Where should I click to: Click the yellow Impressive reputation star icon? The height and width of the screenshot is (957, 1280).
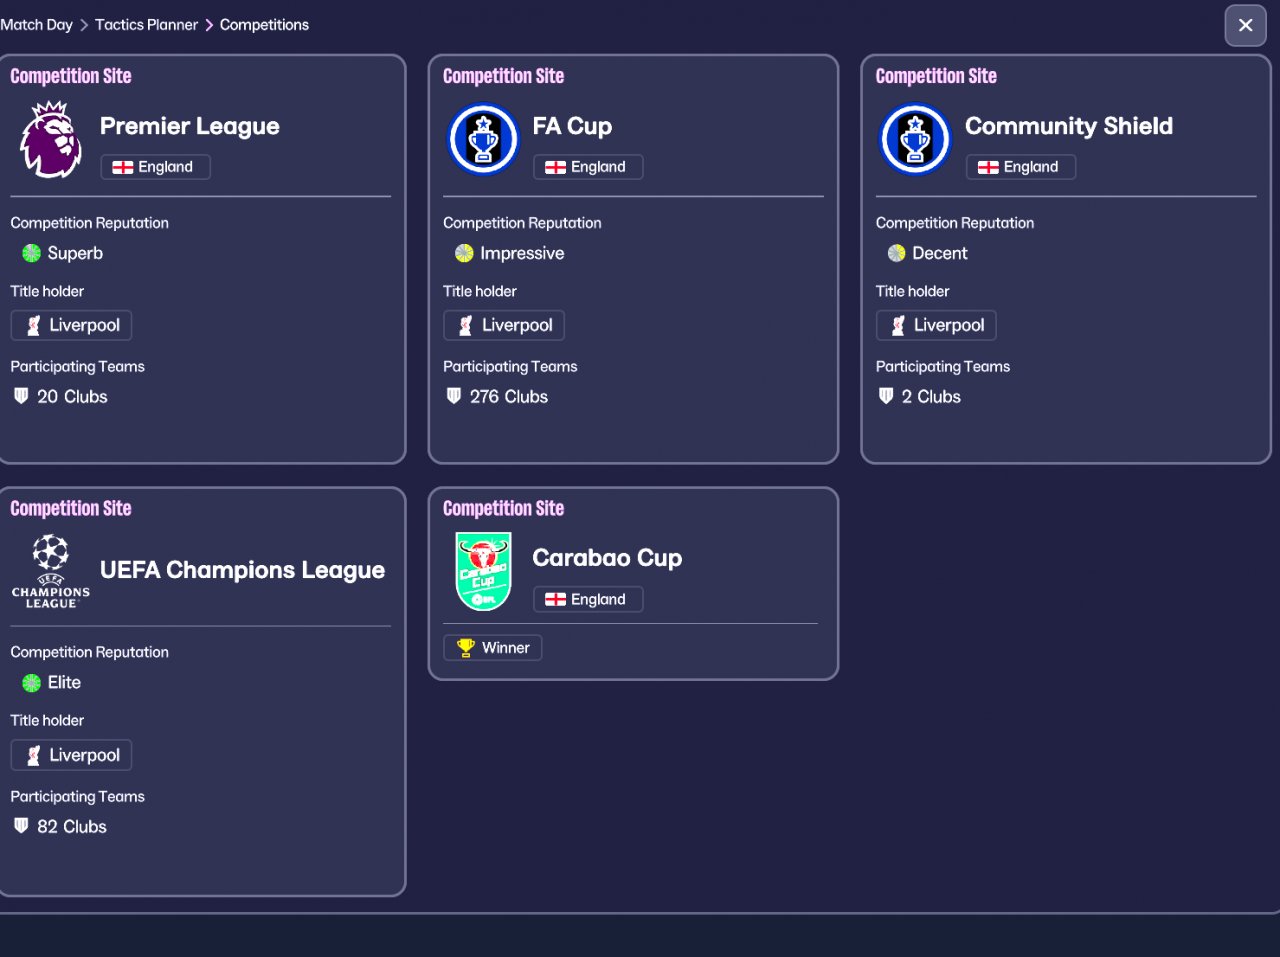464,253
